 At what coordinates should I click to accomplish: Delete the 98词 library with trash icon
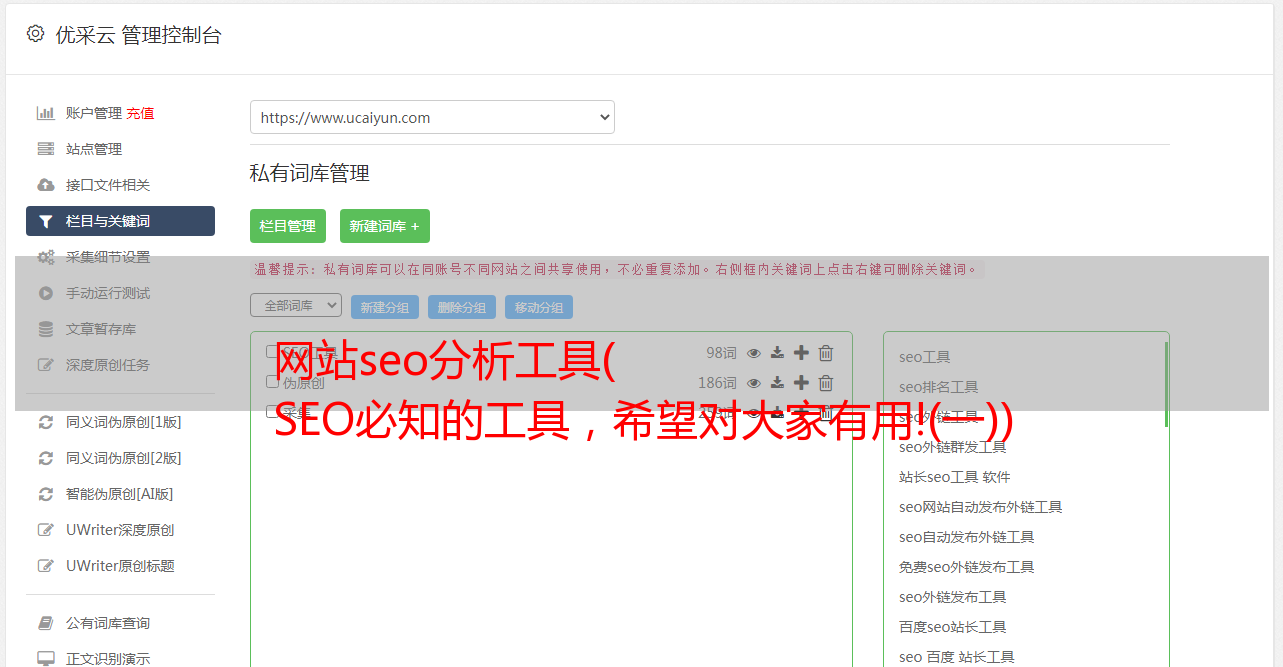pyautogui.click(x=826, y=353)
